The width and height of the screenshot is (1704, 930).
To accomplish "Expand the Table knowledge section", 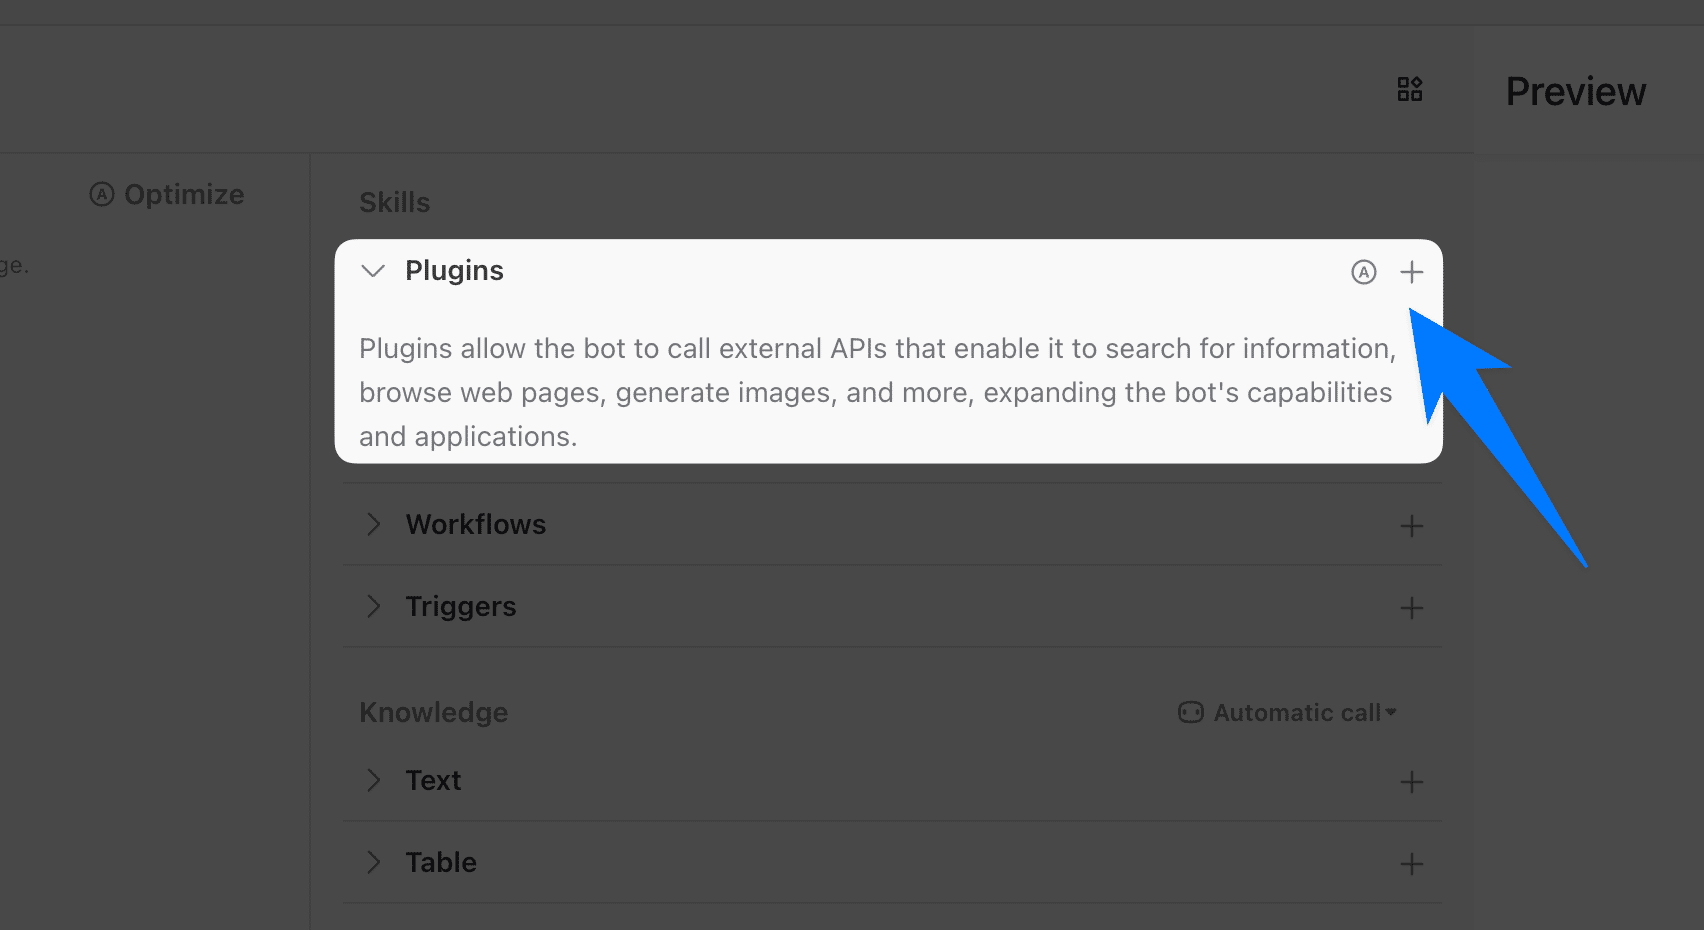I will [373, 863].
